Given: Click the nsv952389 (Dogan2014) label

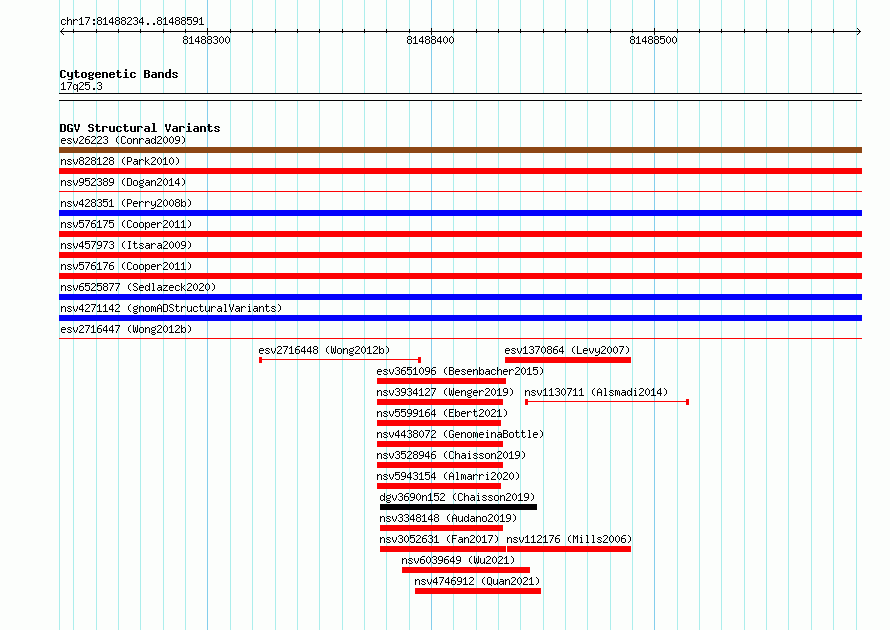Looking at the screenshot, I should tap(123, 182).
